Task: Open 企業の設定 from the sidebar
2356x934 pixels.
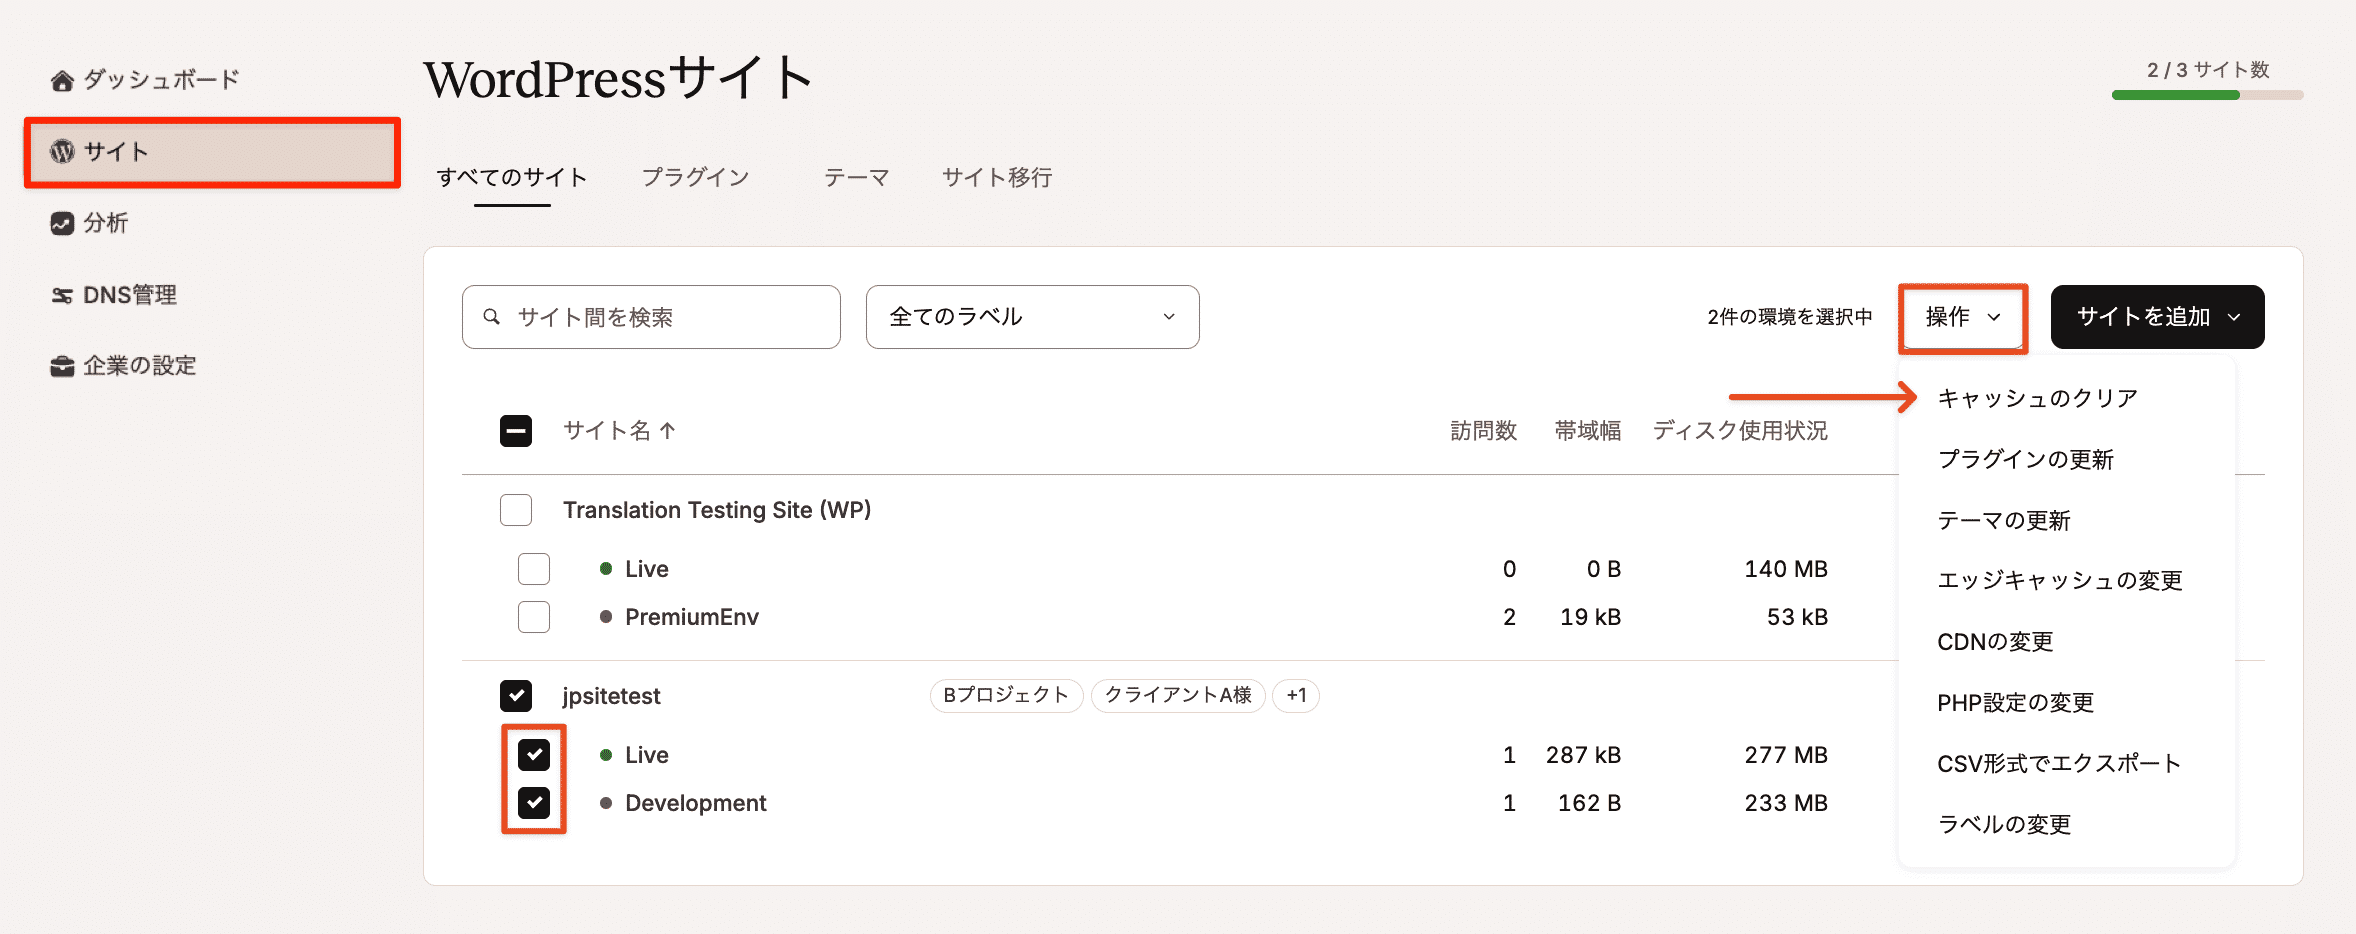Action: 62,365
